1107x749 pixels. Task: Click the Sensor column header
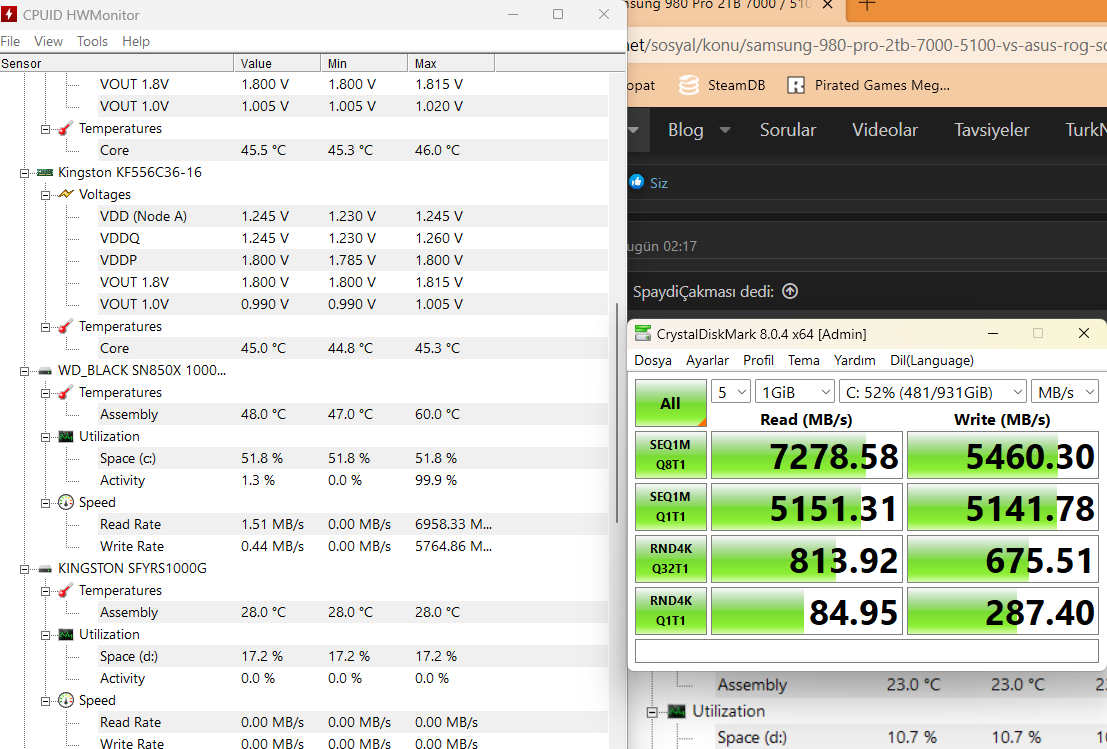(116, 64)
